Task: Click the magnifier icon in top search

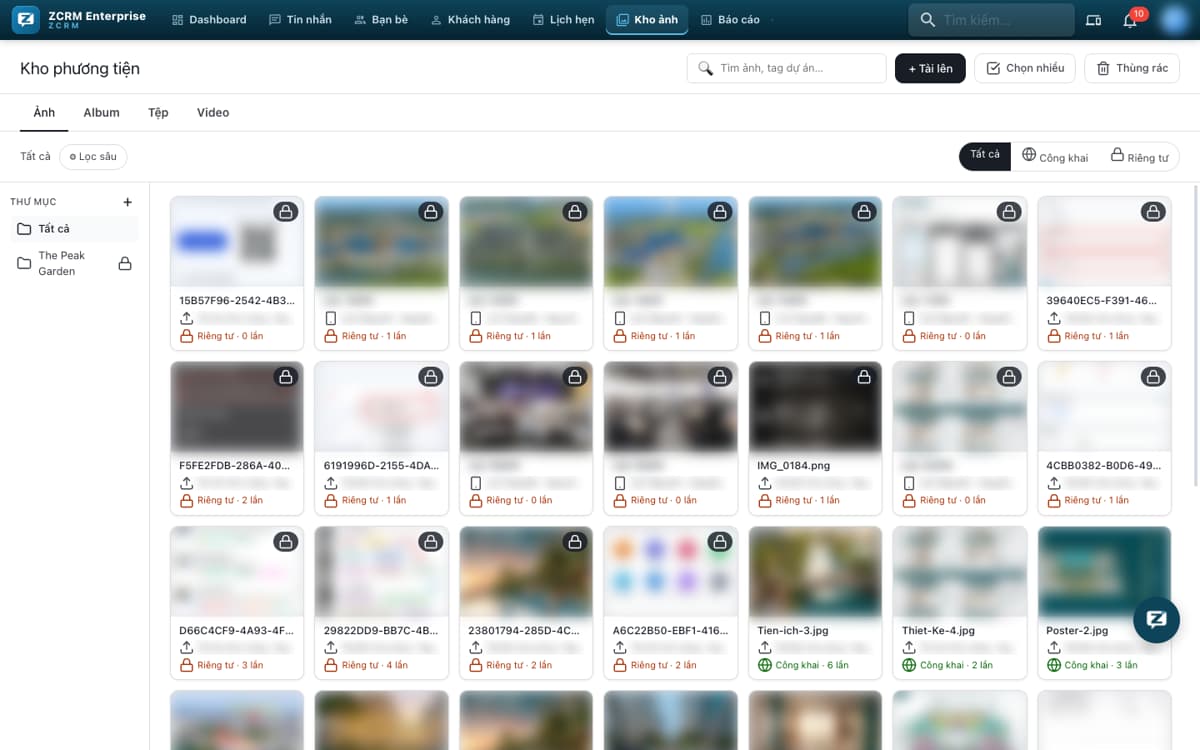Action: 927,20
